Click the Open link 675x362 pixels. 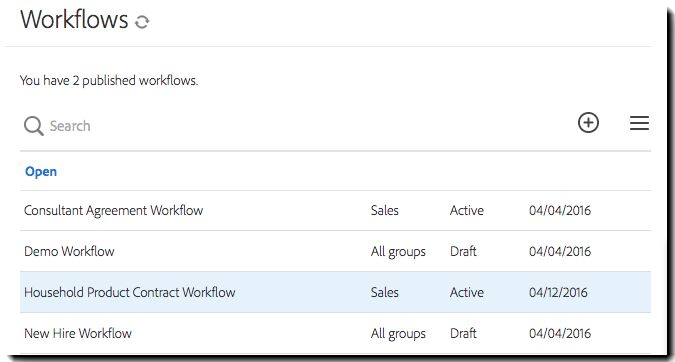[41, 171]
